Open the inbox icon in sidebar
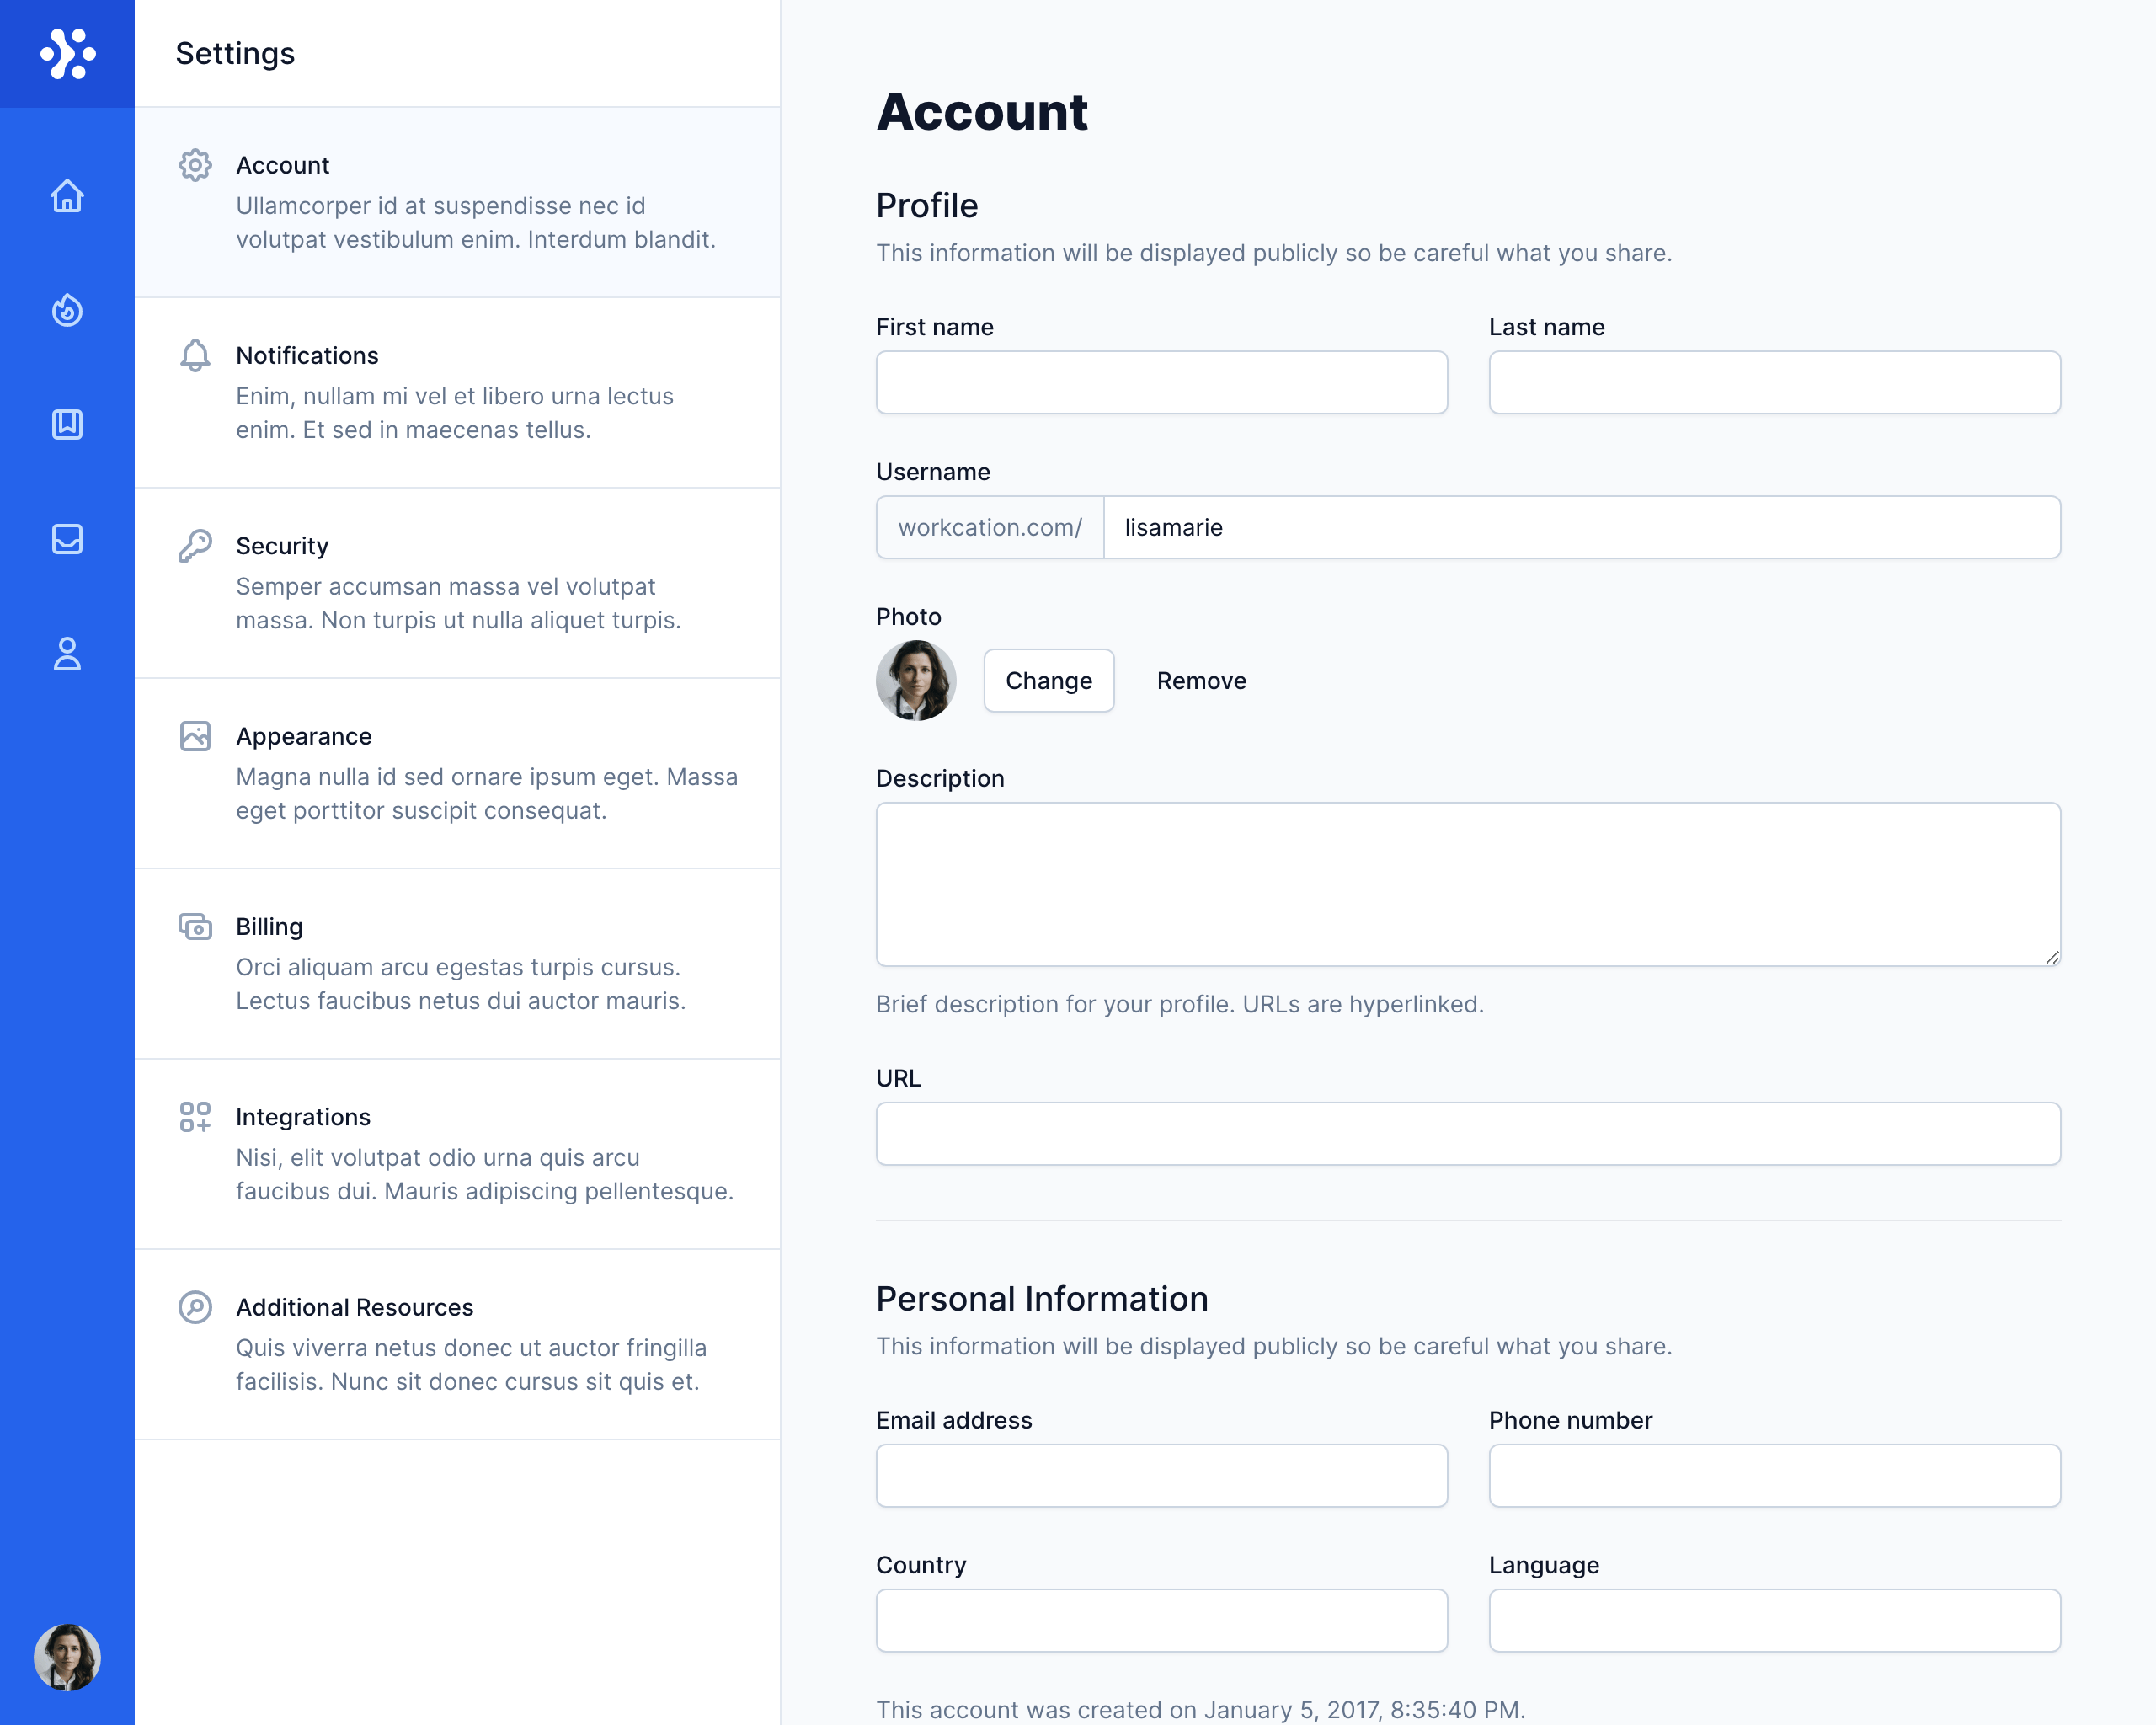This screenshot has width=2156, height=1725. coord(67,539)
